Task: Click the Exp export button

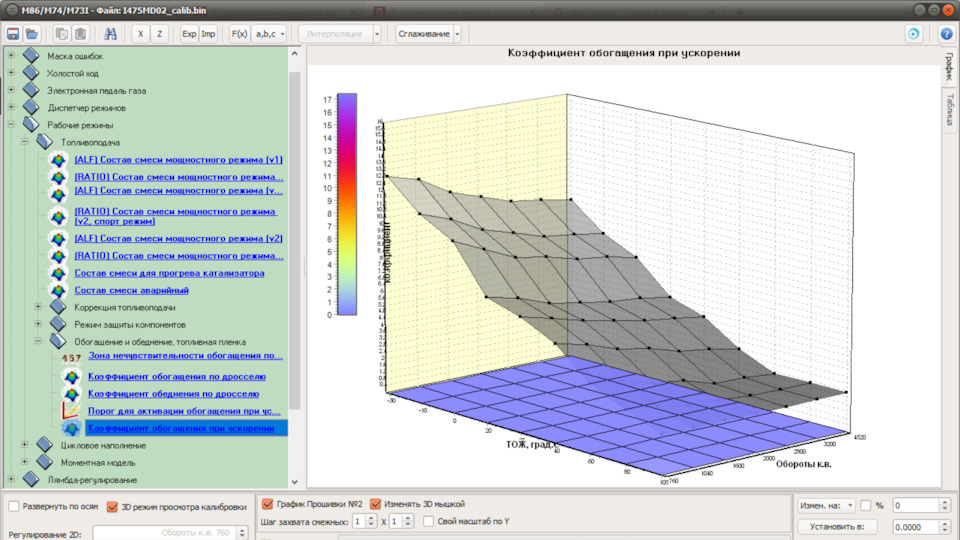Action: click(x=189, y=34)
